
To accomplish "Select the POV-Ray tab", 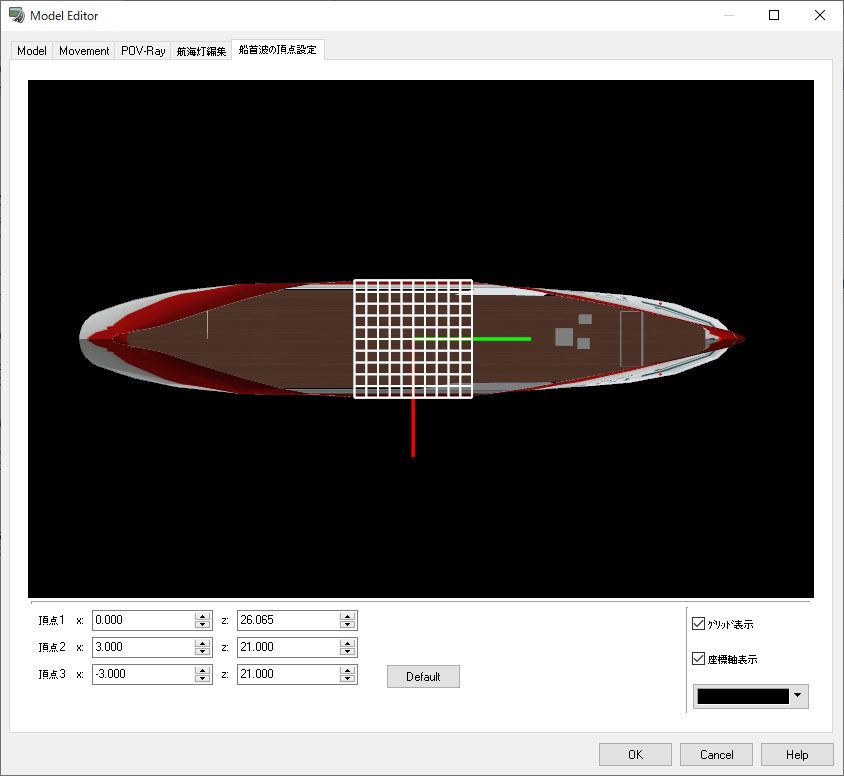I will point(143,51).
